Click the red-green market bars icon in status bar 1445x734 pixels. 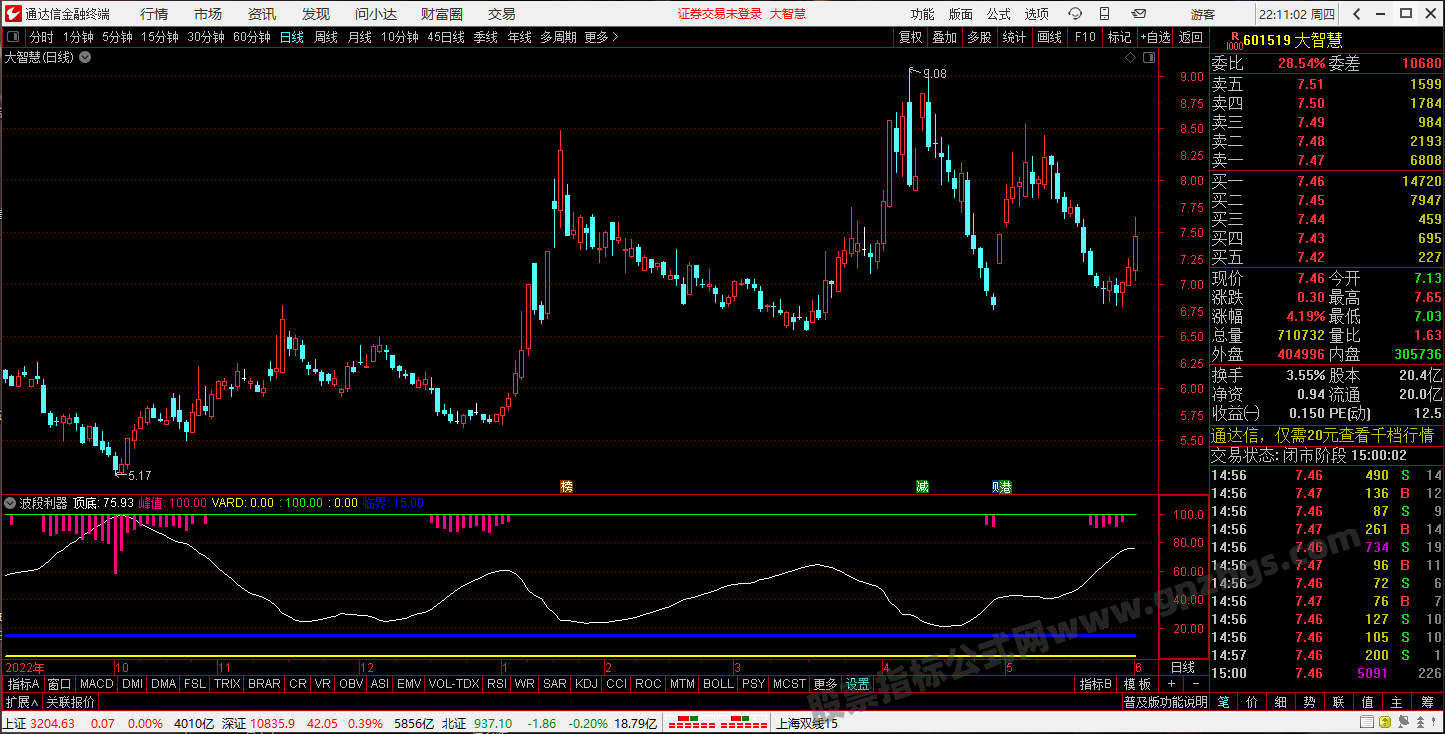[x=688, y=723]
